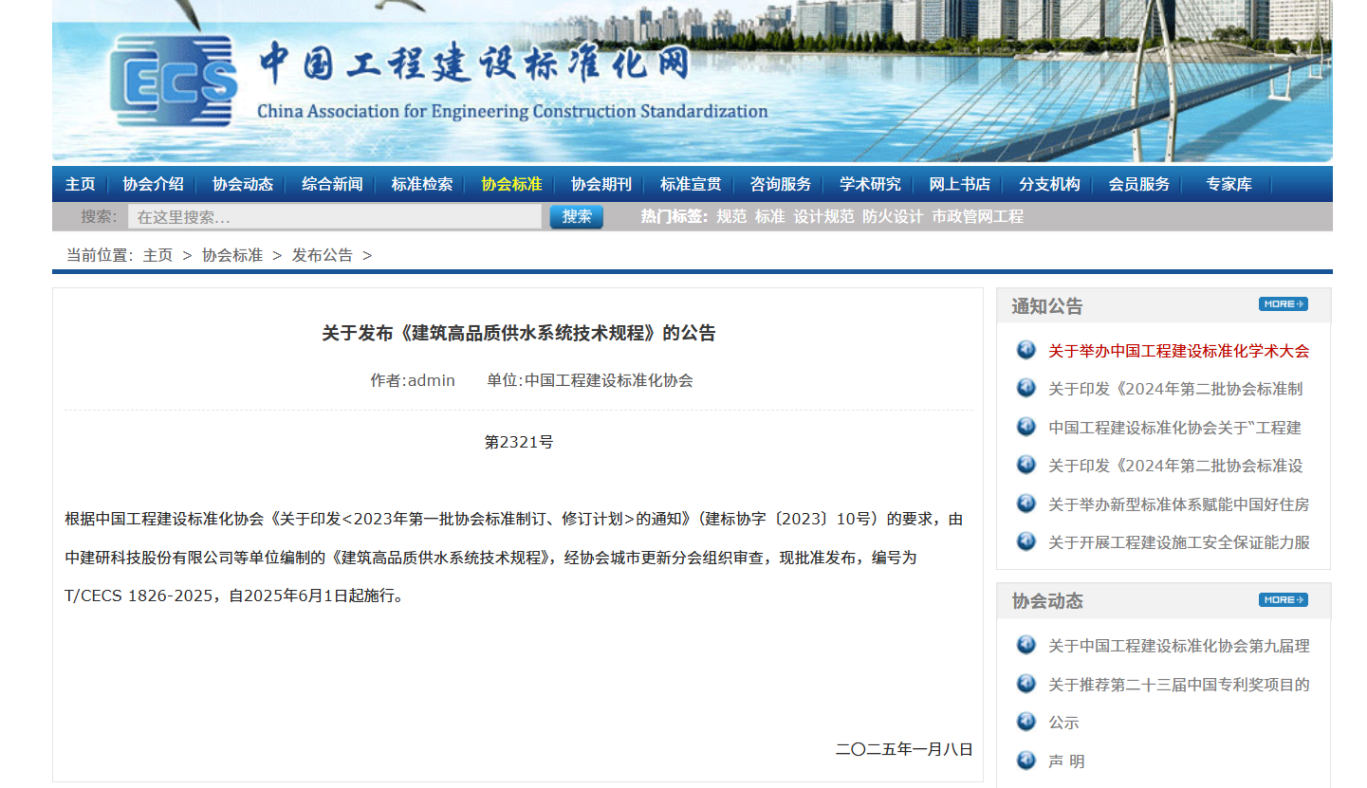This screenshot has height=788, width=1367.
Task: Focus the 在这里搜索 search field
Action: coord(335,217)
